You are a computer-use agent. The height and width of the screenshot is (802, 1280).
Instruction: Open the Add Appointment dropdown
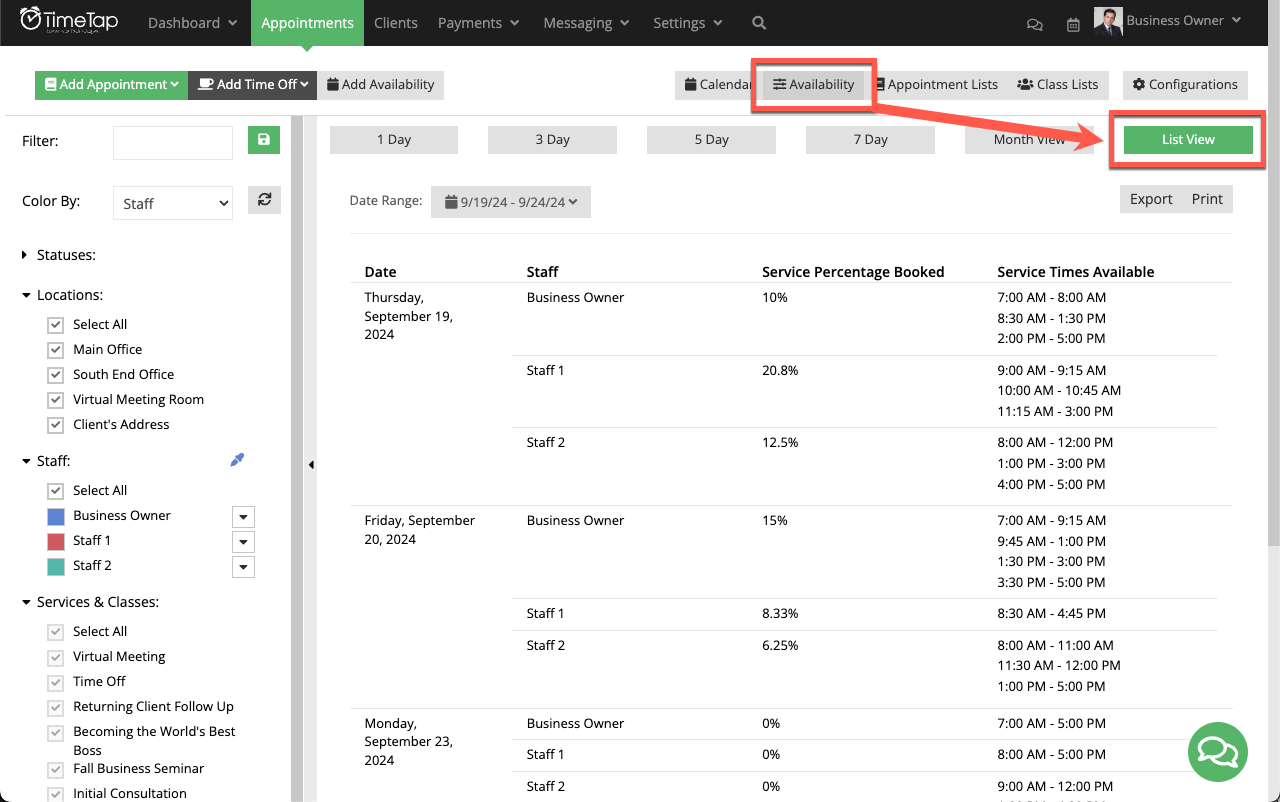tap(110, 85)
